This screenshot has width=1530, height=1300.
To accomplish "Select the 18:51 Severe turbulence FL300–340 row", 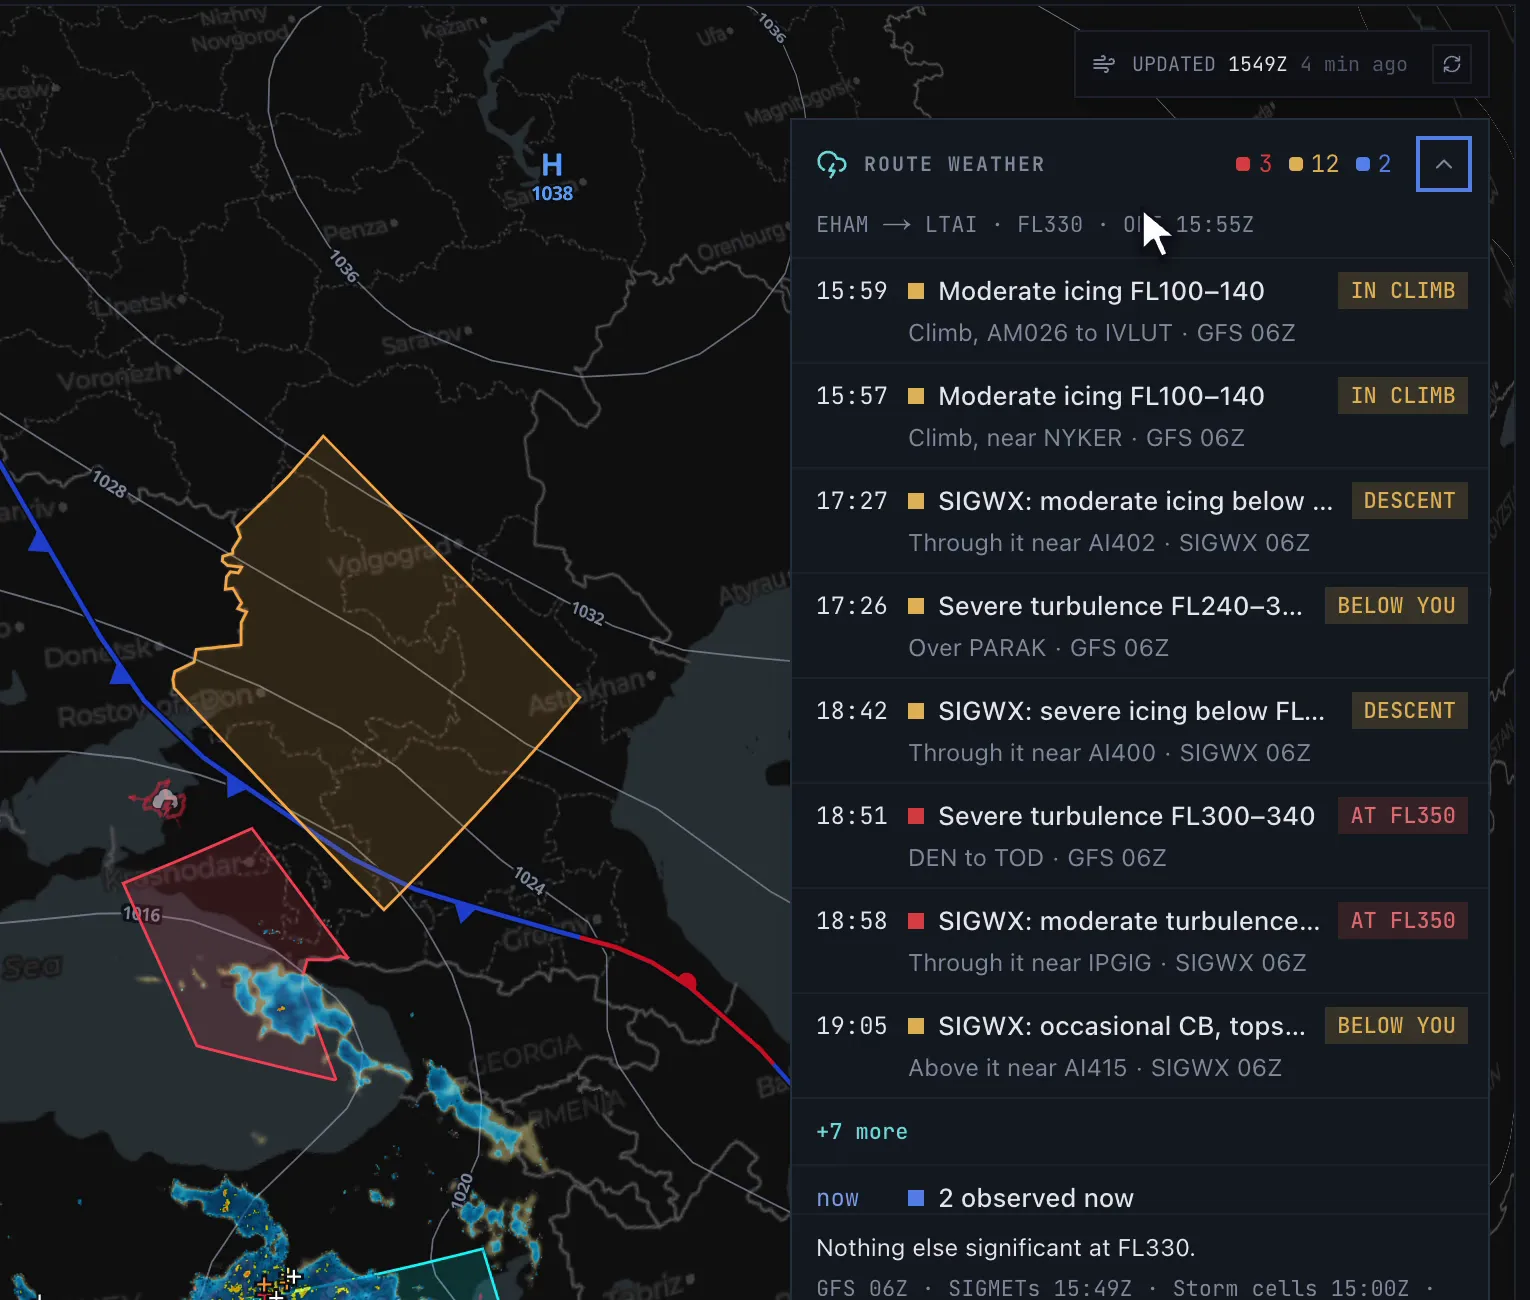I will click(1140, 836).
